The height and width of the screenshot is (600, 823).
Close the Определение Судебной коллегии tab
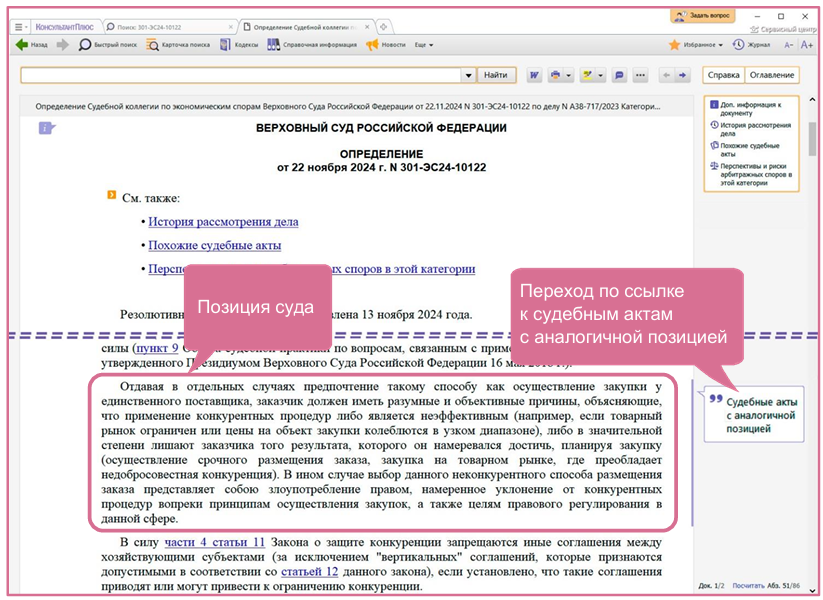367,27
